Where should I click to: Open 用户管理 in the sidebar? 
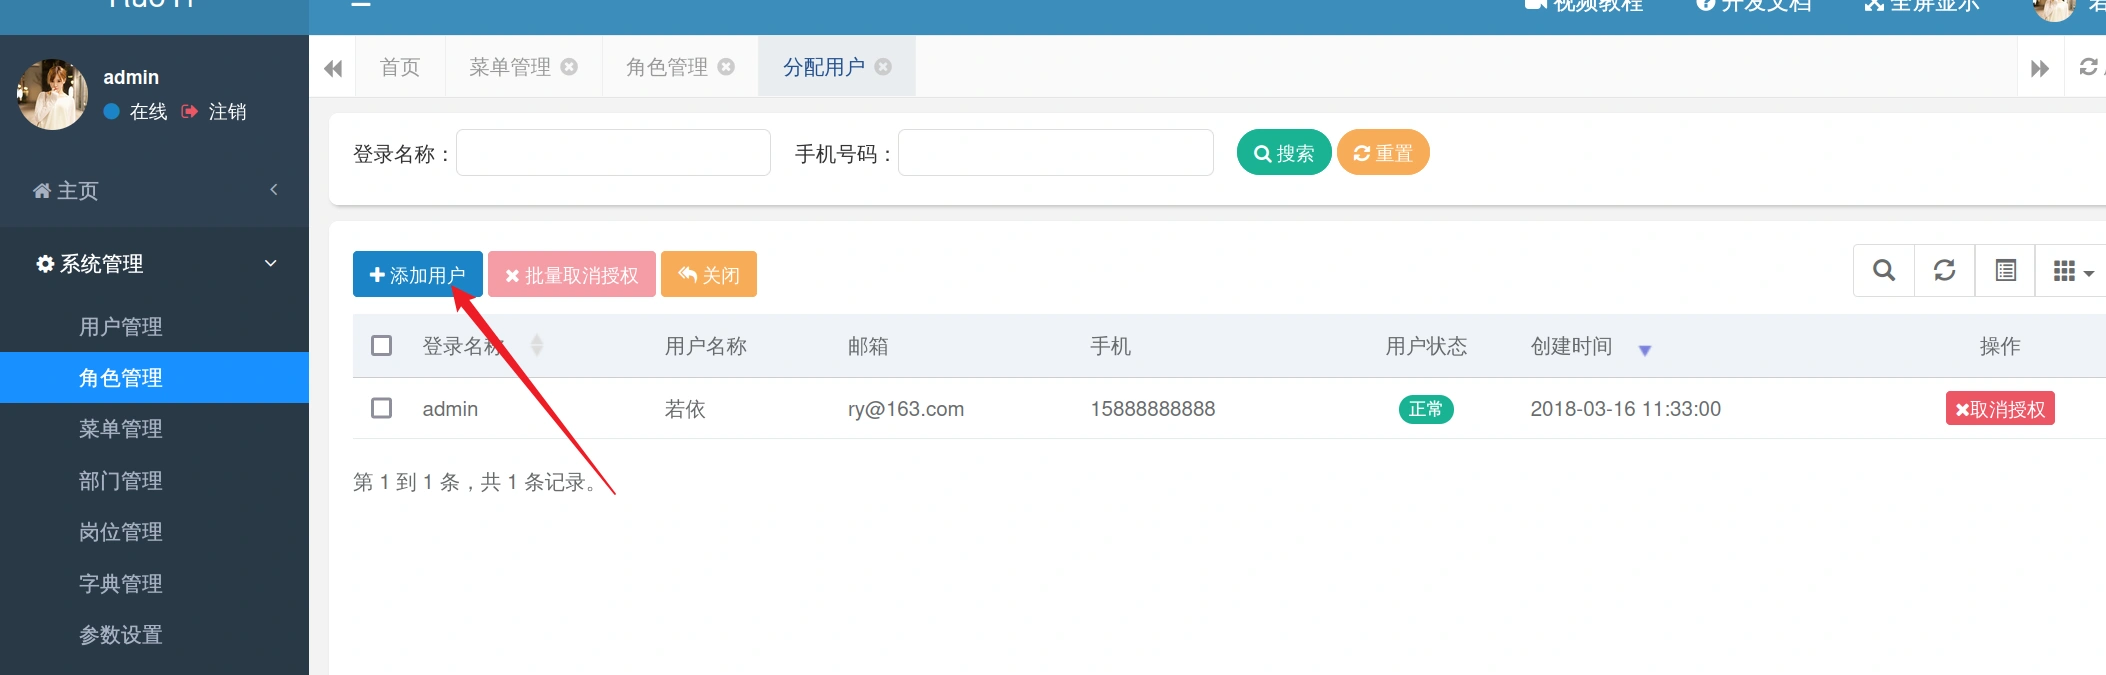pyautogui.click(x=121, y=327)
